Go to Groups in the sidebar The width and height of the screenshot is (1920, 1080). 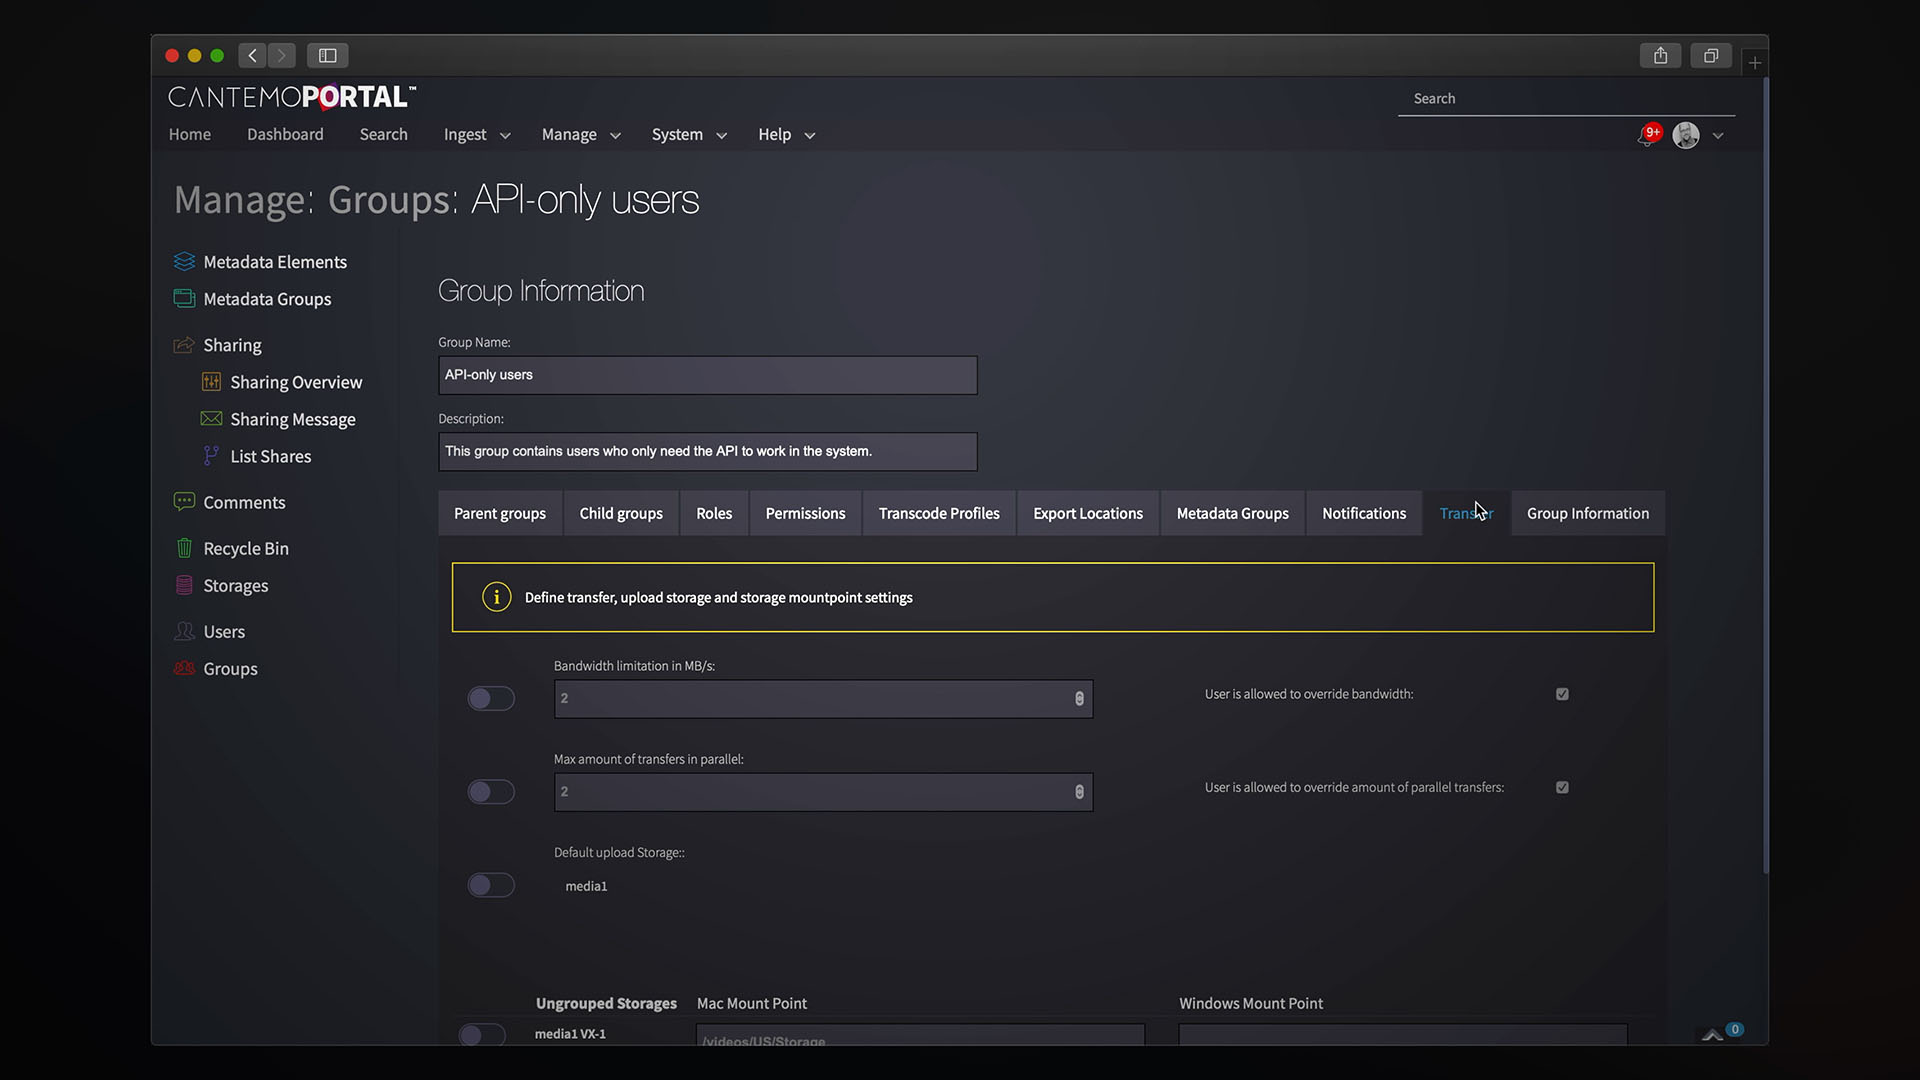tap(230, 668)
